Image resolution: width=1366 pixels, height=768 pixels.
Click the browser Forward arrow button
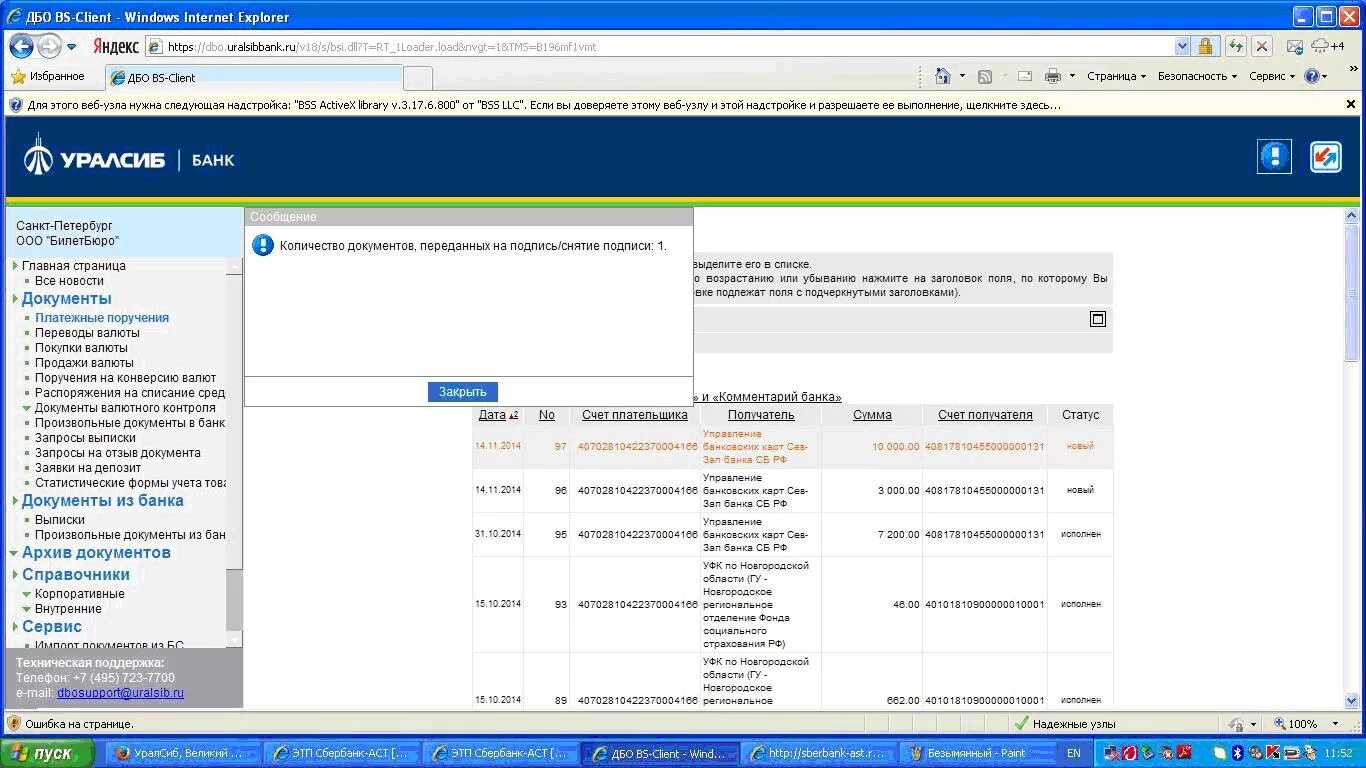pos(49,46)
